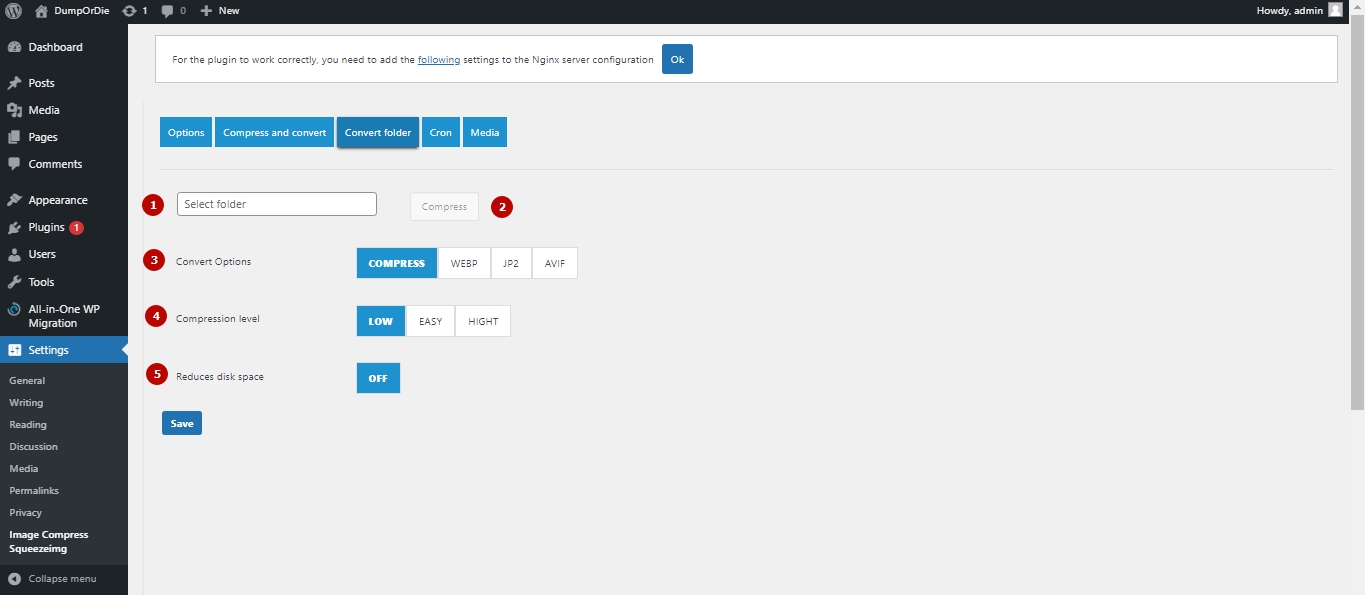Switch to the plugin Media tab

click(485, 132)
